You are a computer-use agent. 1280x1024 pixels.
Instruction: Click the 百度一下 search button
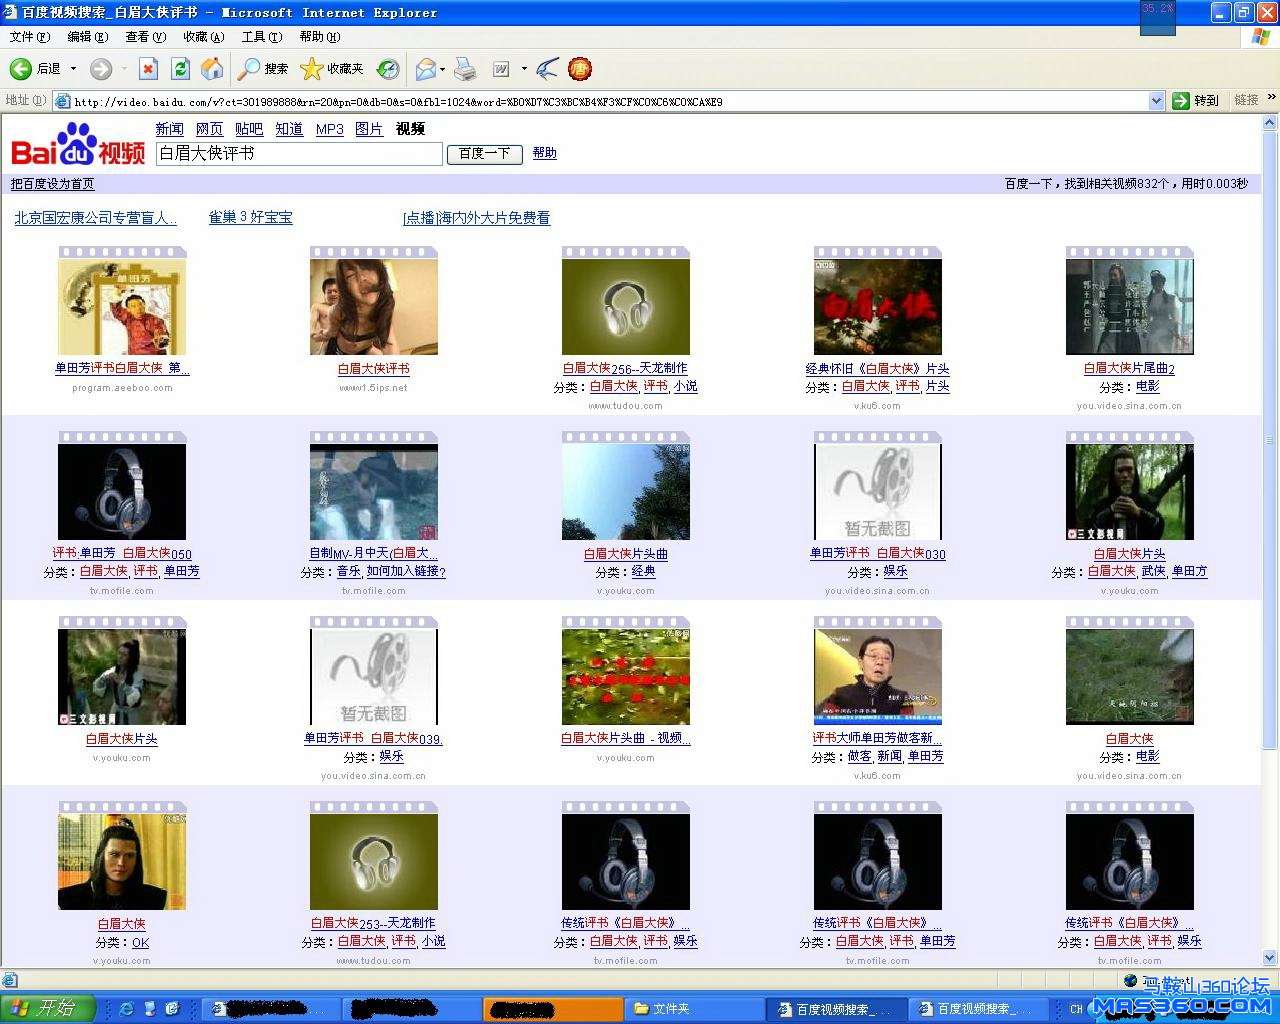point(484,153)
